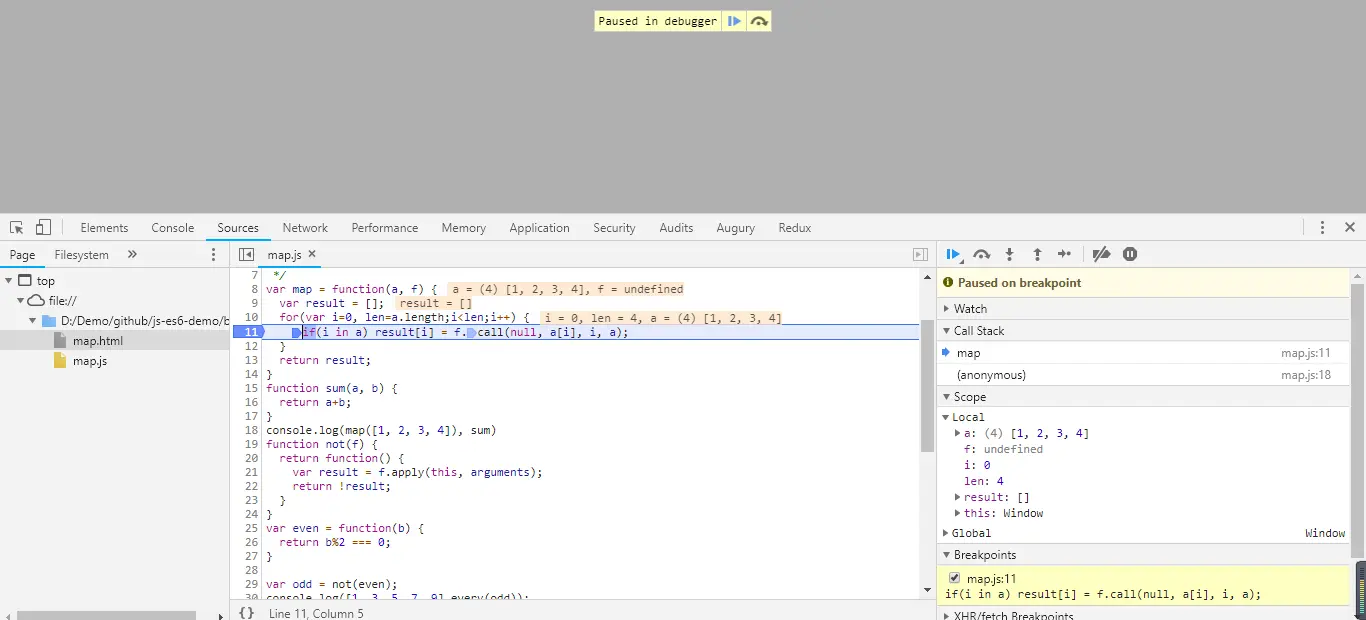Expand the result variable in Scope

point(958,497)
